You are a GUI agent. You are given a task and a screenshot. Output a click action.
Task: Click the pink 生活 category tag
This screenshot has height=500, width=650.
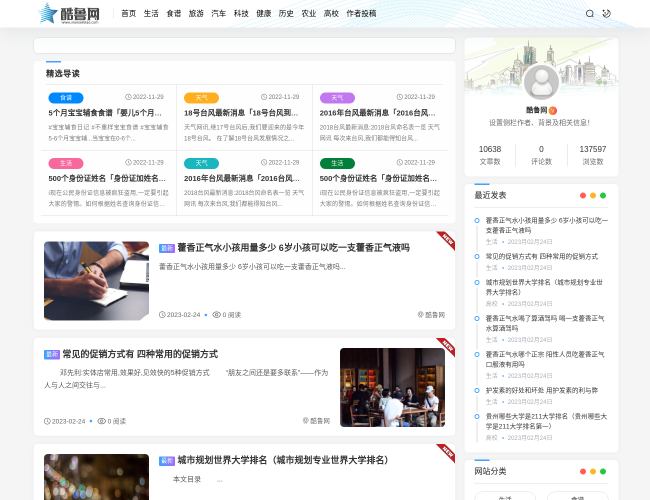tap(66, 163)
